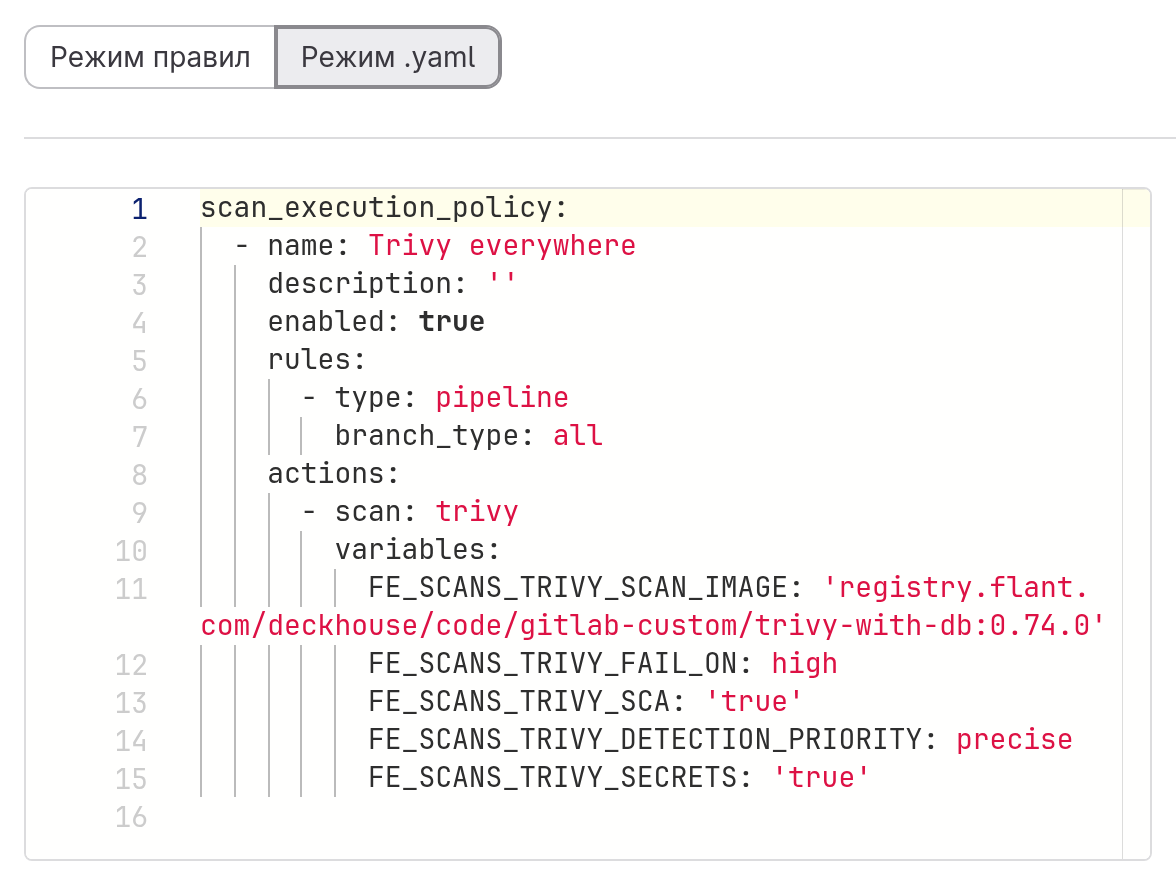Click the FE_SCANS_TRIVY_SCA variable name
Viewport: 1176px width, 884px height.
tap(519, 702)
